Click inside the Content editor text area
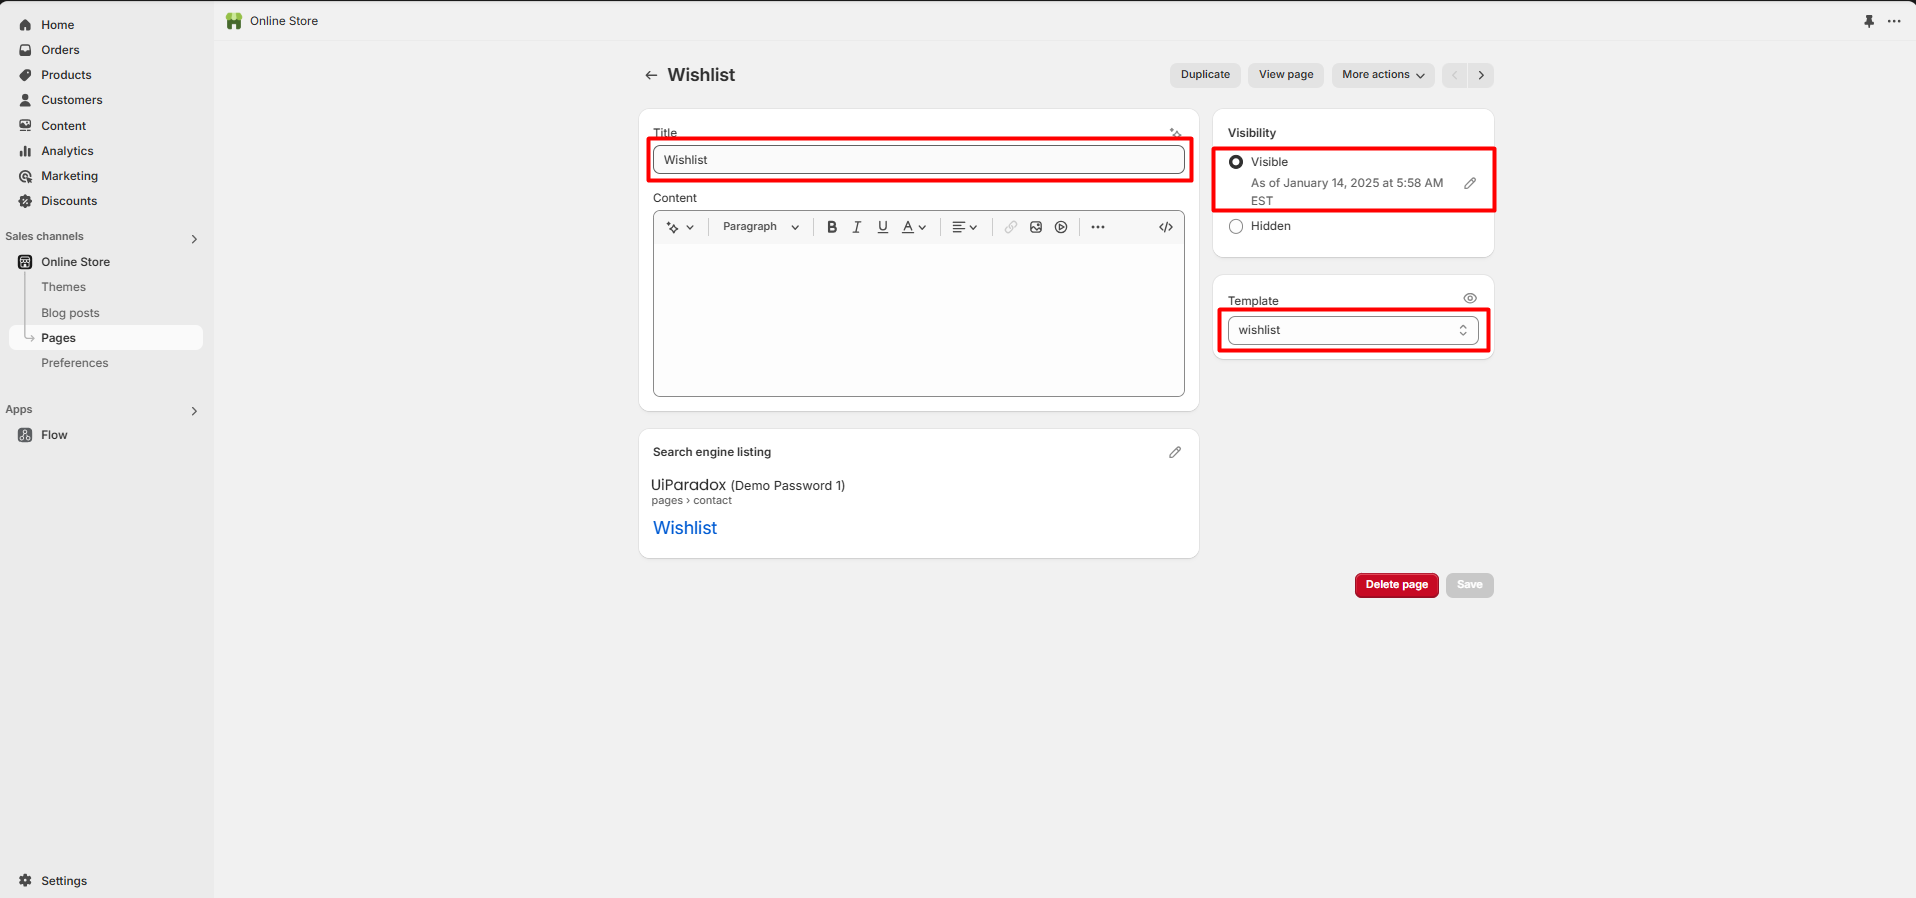Screen dimensions: 1916x898 tap(918, 319)
